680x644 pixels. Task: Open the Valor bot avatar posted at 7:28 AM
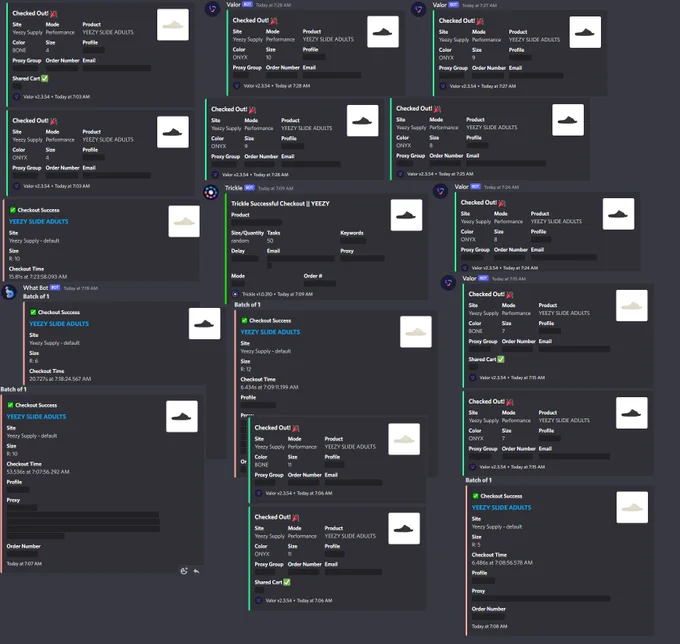[x=212, y=8]
